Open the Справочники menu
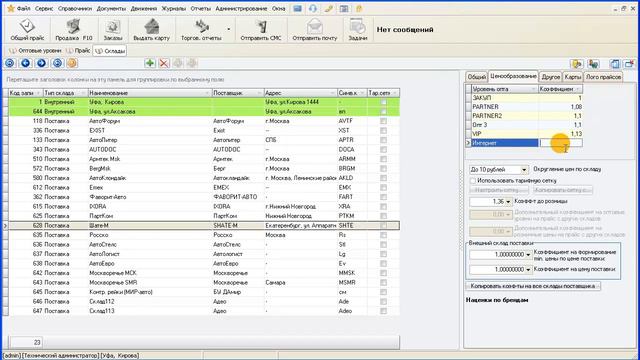 tap(75, 9)
